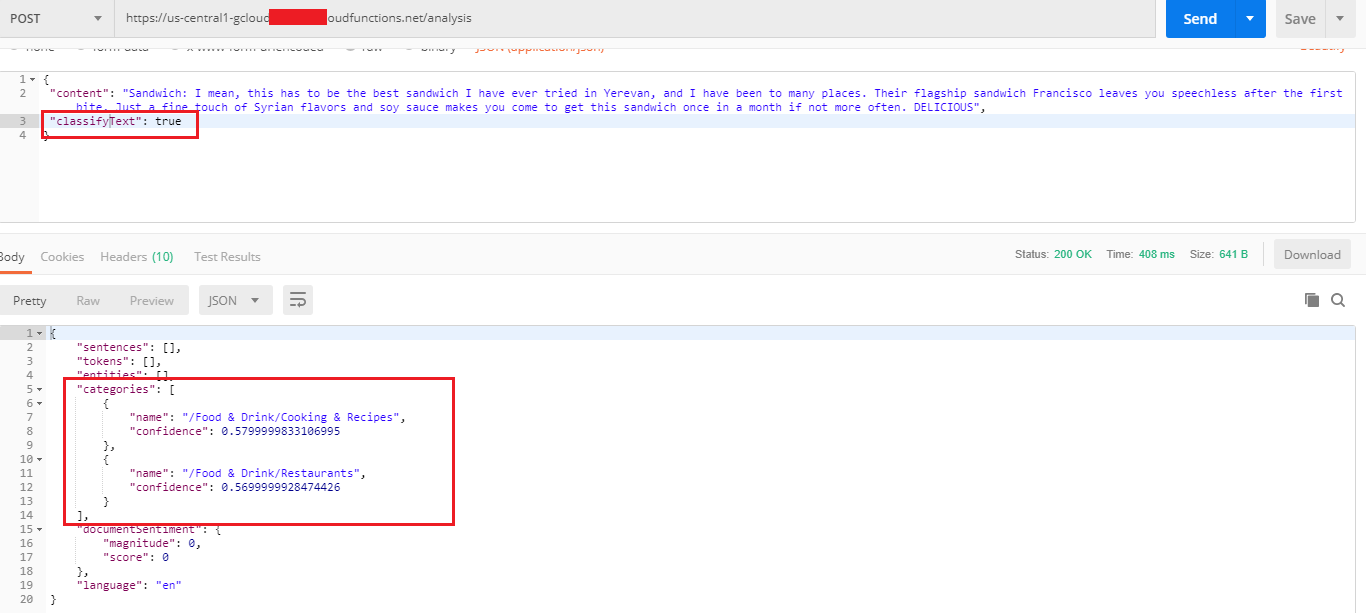Switch the response view to Preview
This screenshot has height=613, width=1366.
click(x=151, y=301)
